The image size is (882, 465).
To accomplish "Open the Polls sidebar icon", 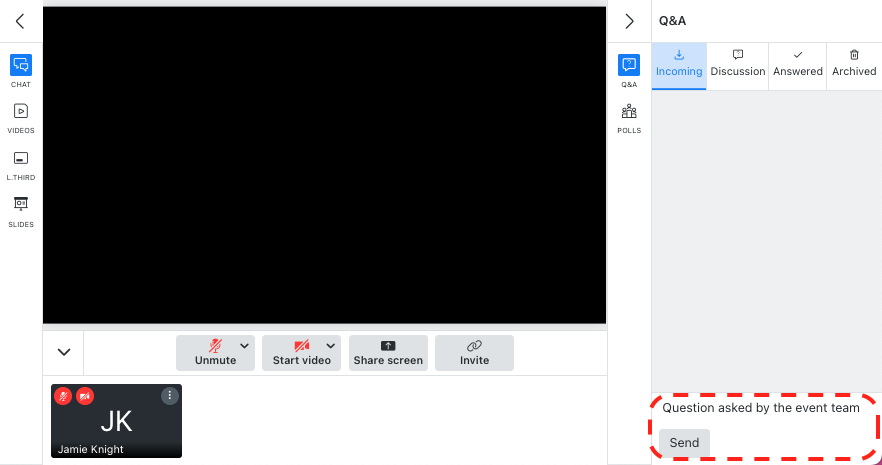I will point(629,111).
